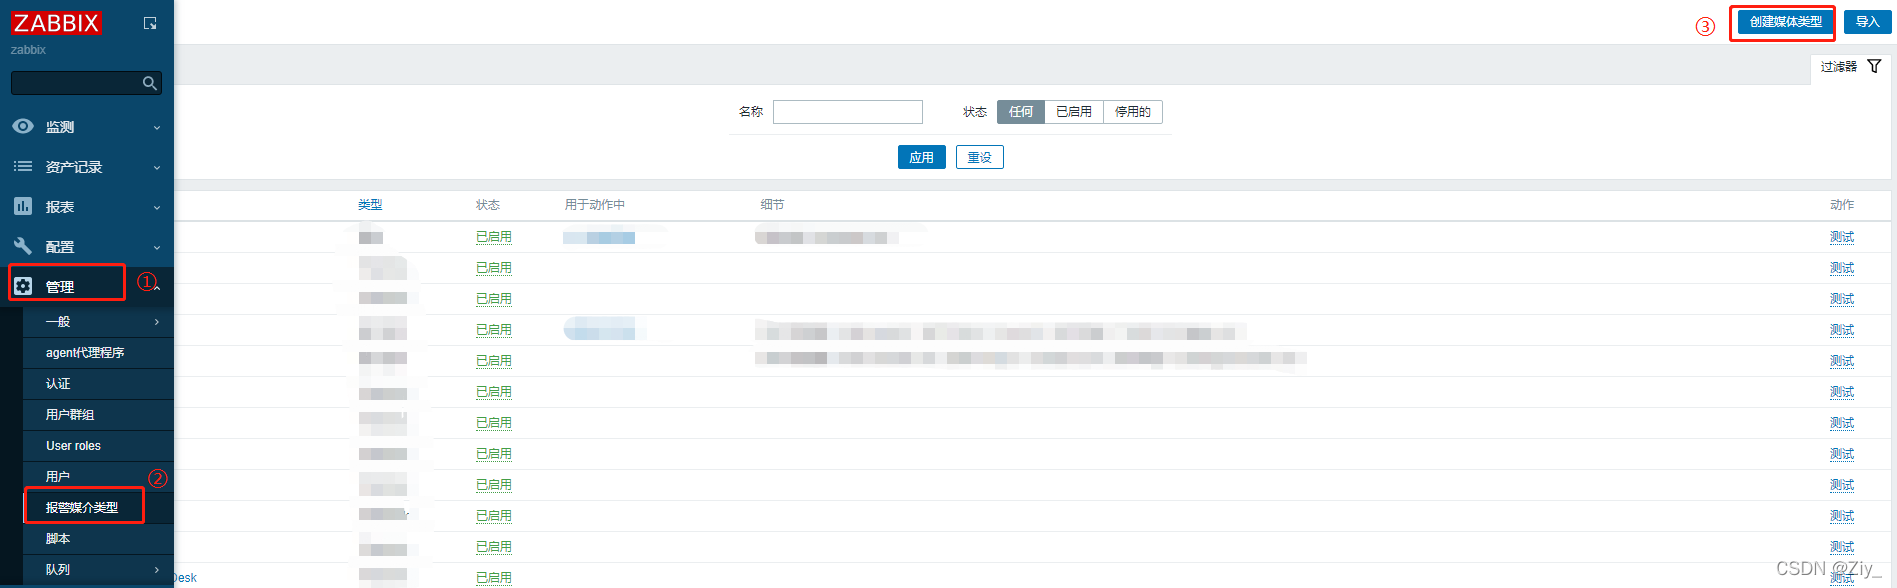The width and height of the screenshot is (1897, 588).
Task: Click the ZABBIX logo
Action: point(56,23)
